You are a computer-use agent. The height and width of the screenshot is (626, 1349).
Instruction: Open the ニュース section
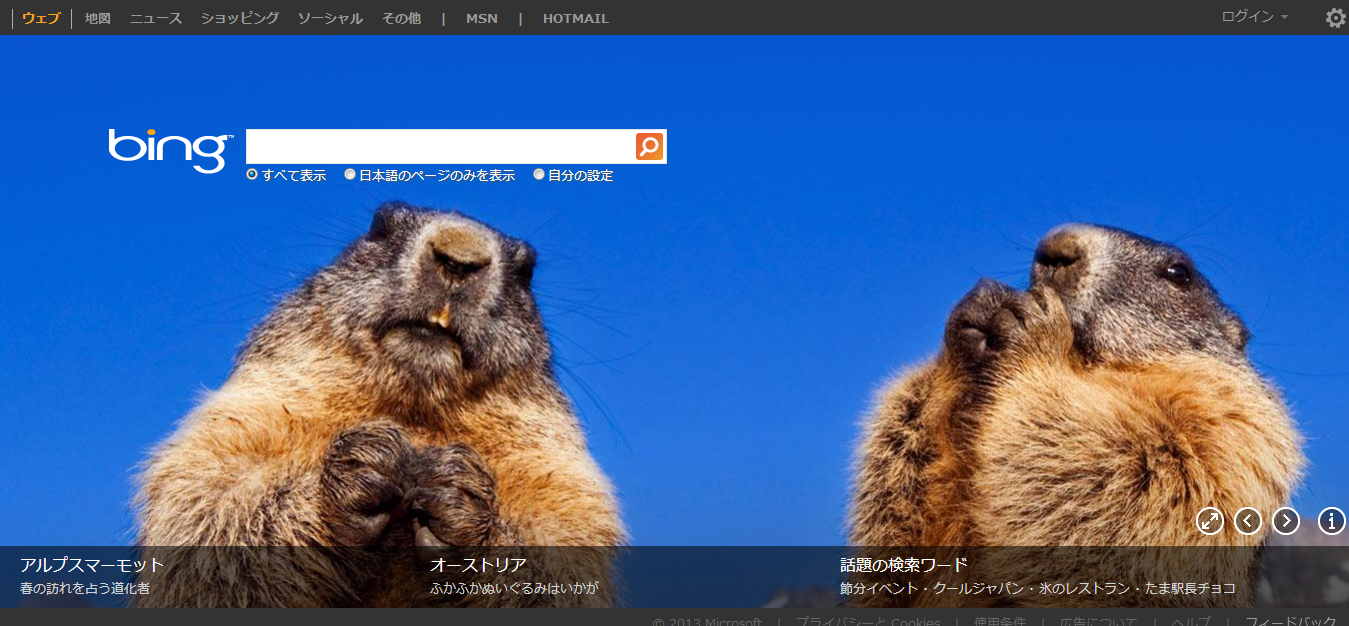(156, 18)
